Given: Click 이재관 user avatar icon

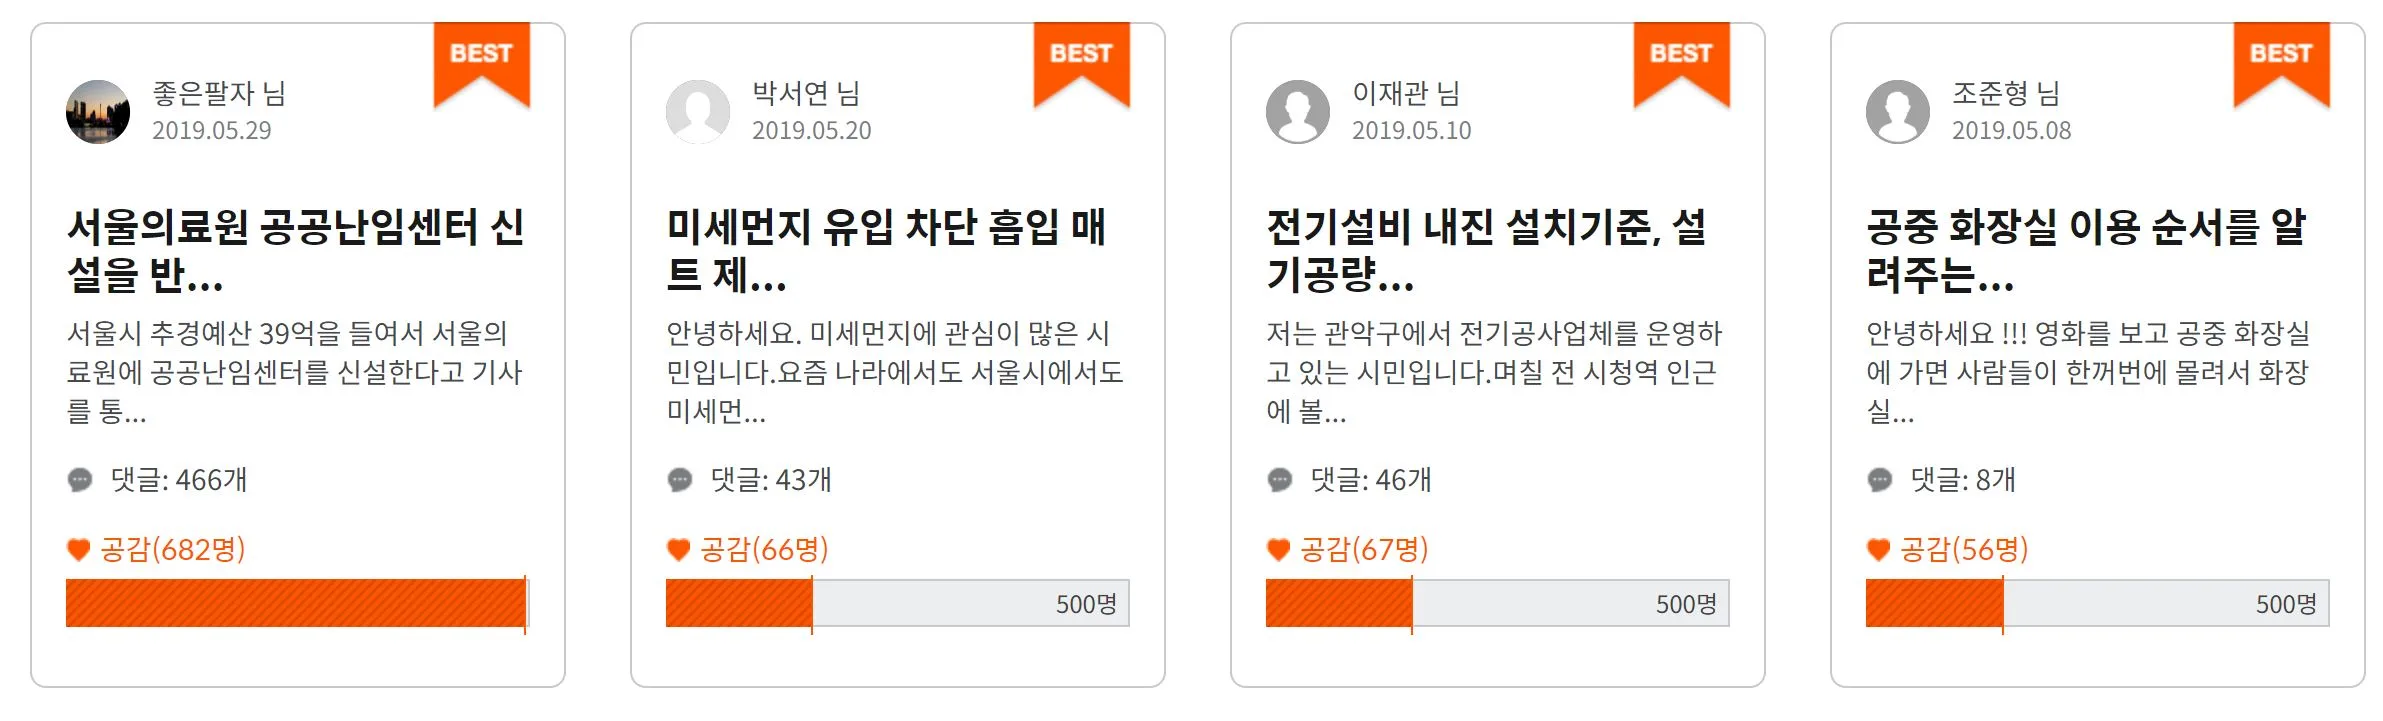Looking at the screenshot, I should [x=1298, y=112].
